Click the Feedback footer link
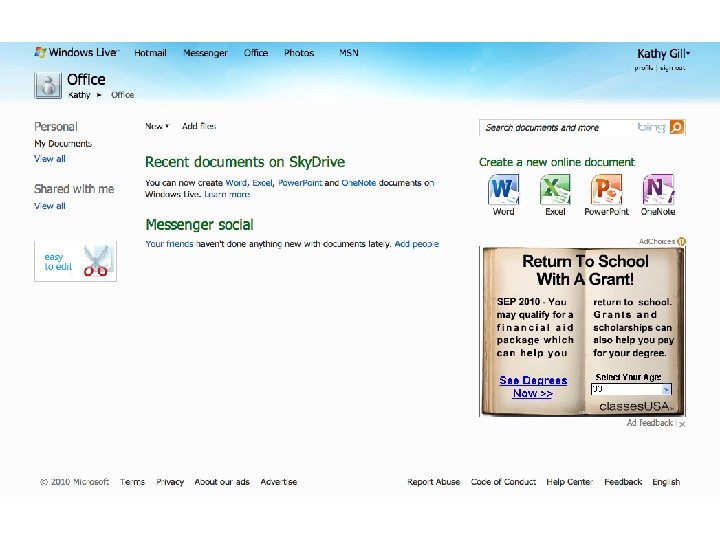 pyautogui.click(x=623, y=482)
